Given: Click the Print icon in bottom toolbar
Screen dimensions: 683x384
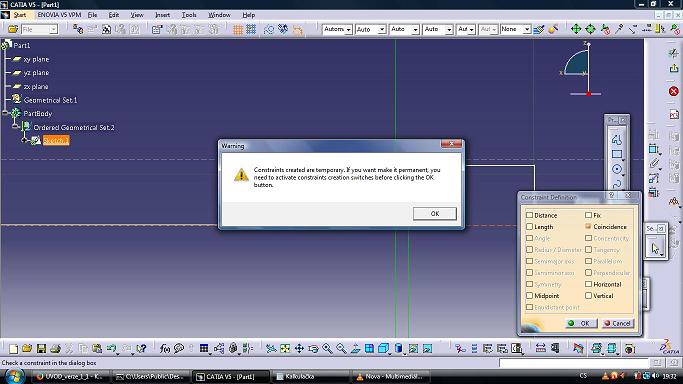Looking at the screenshot, I should [55, 348].
